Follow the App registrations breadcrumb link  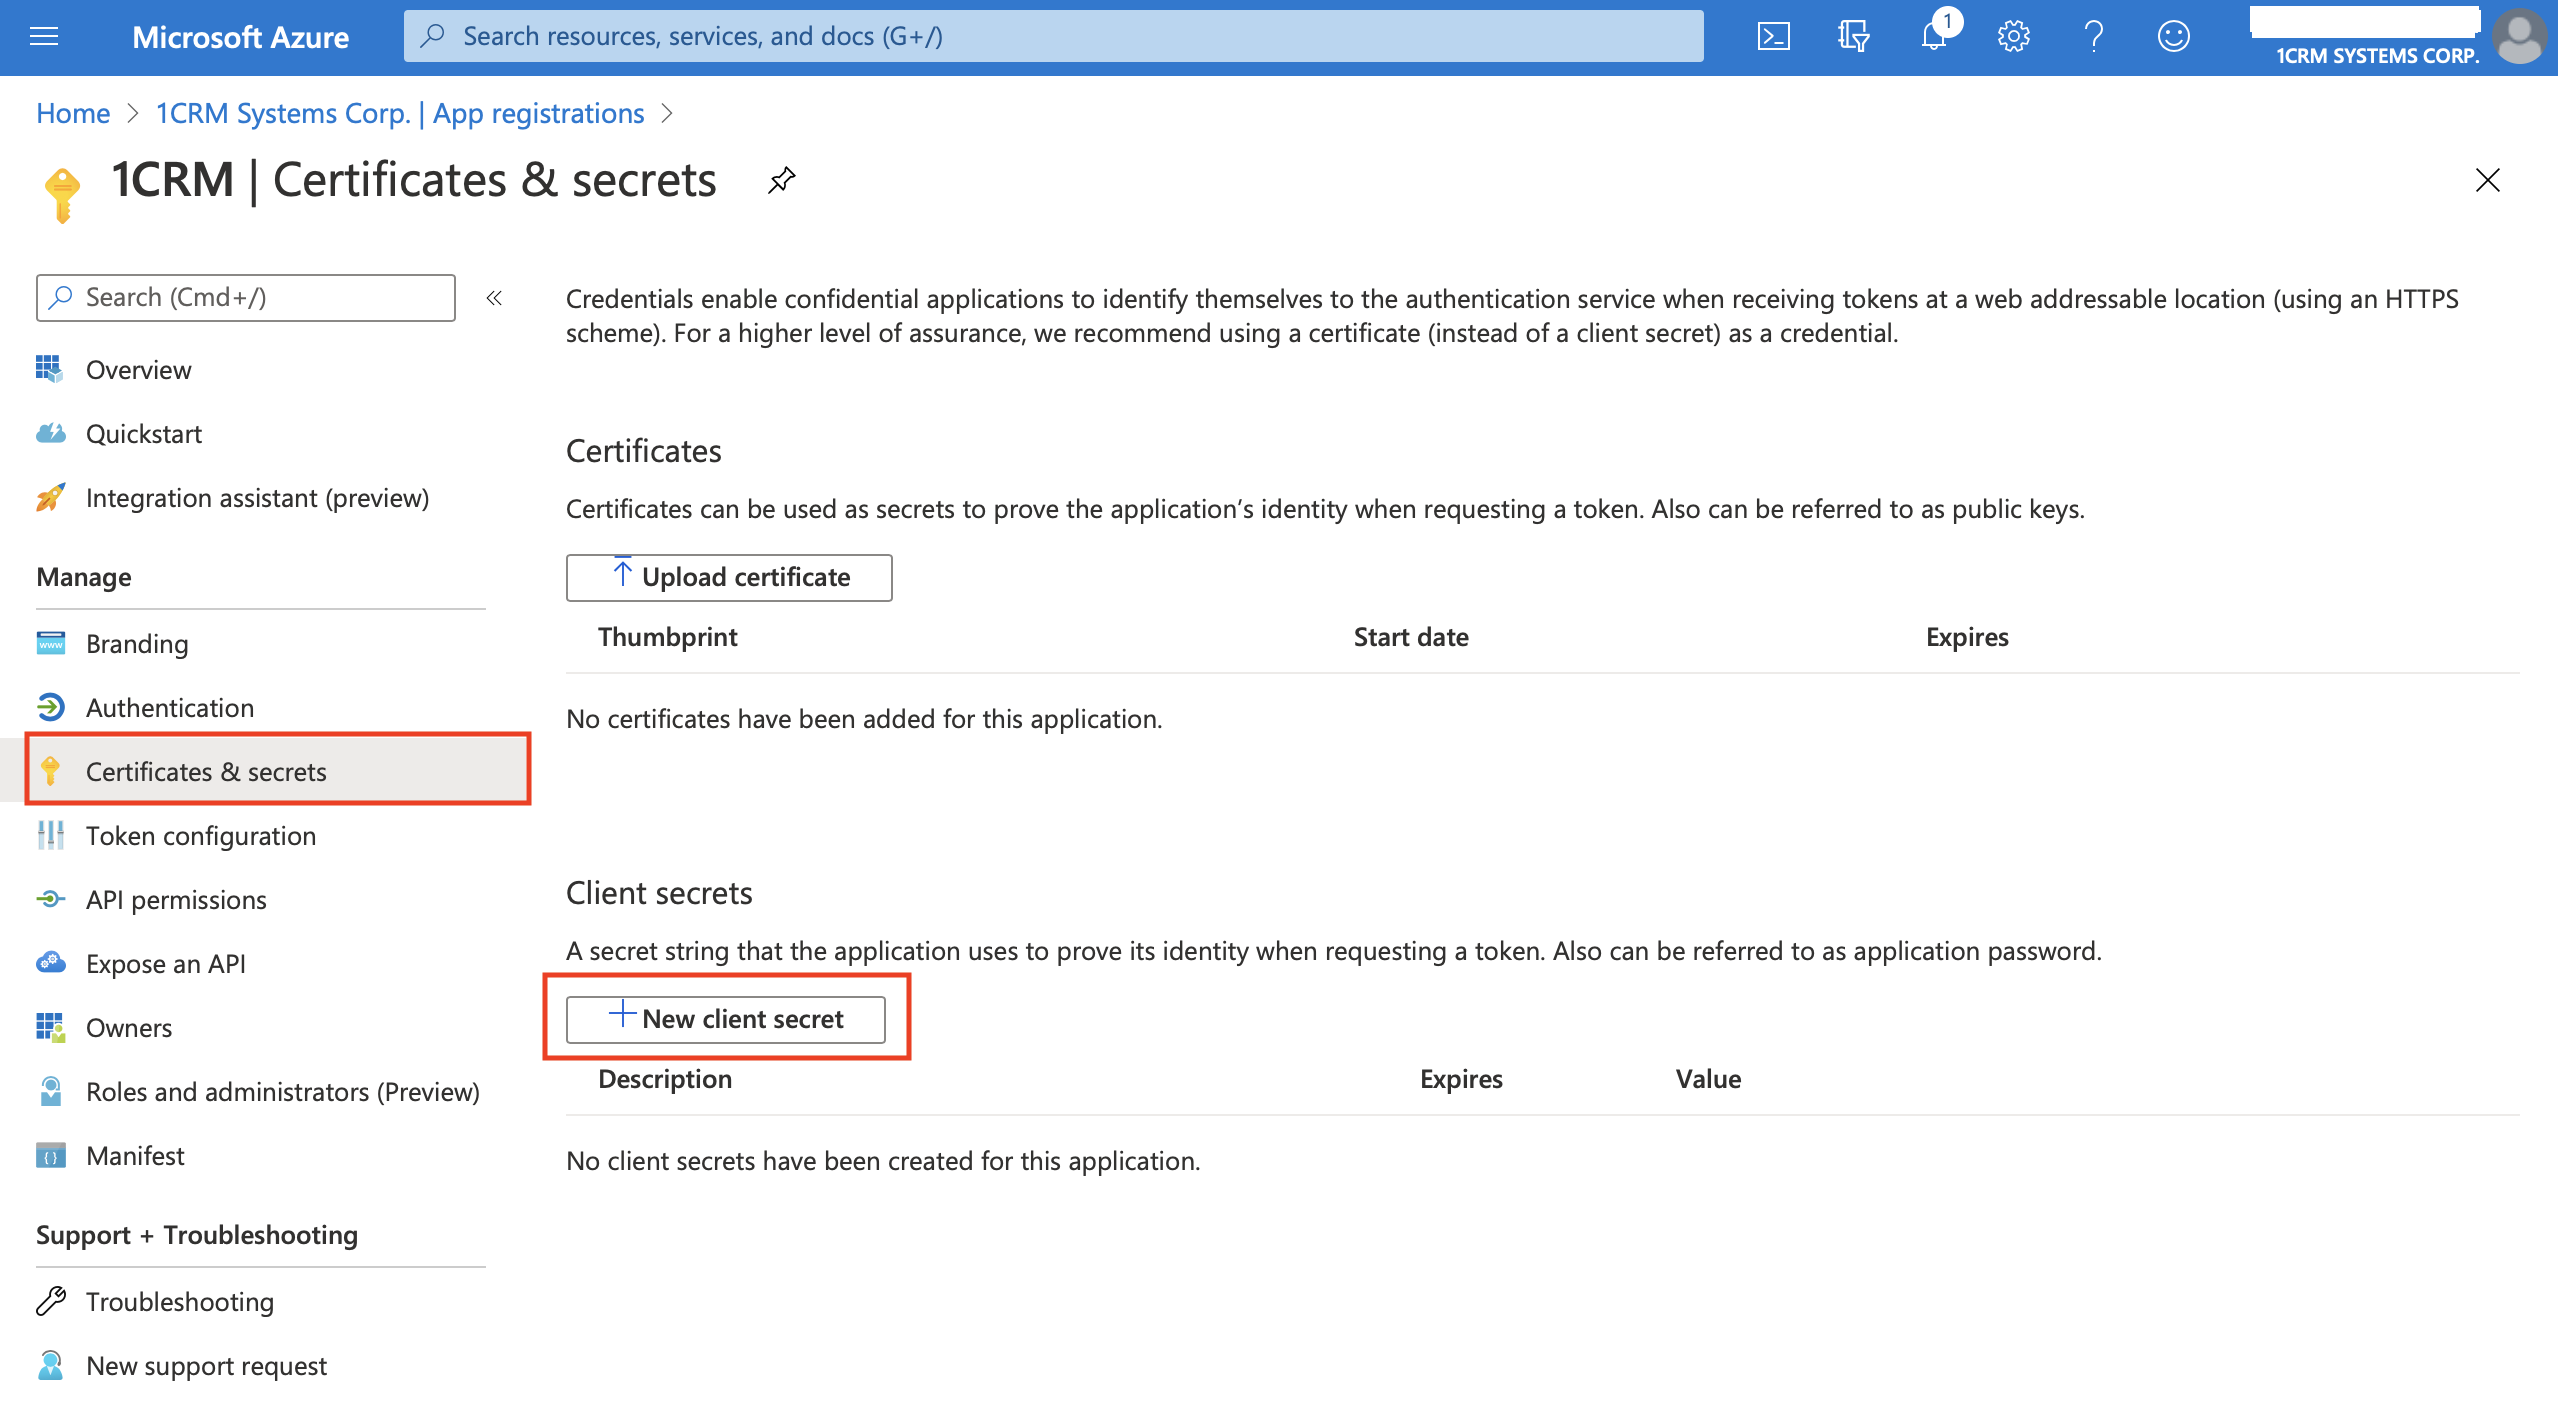[x=400, y=113]
